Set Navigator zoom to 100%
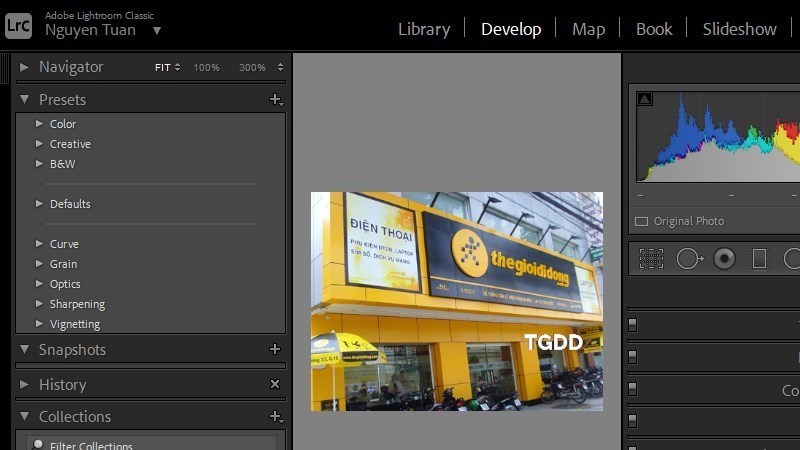 coord(206,67)
